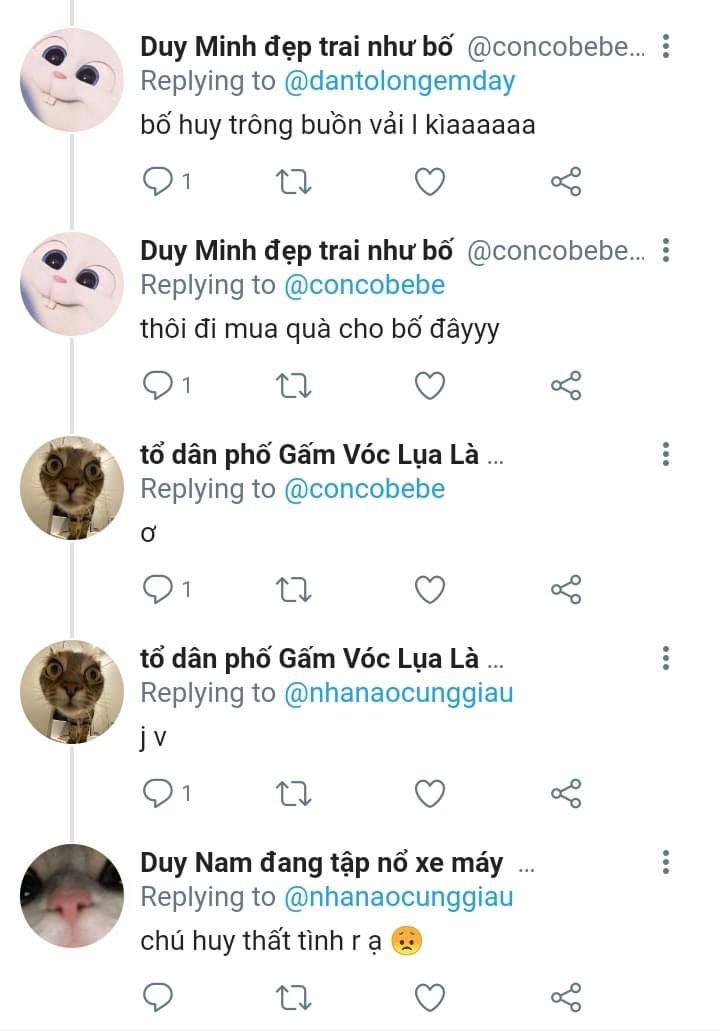Open @nhanaocunggiau link in Duy Nam's tweet
This screenshot has width=720, height=1031.
[398, 897]
